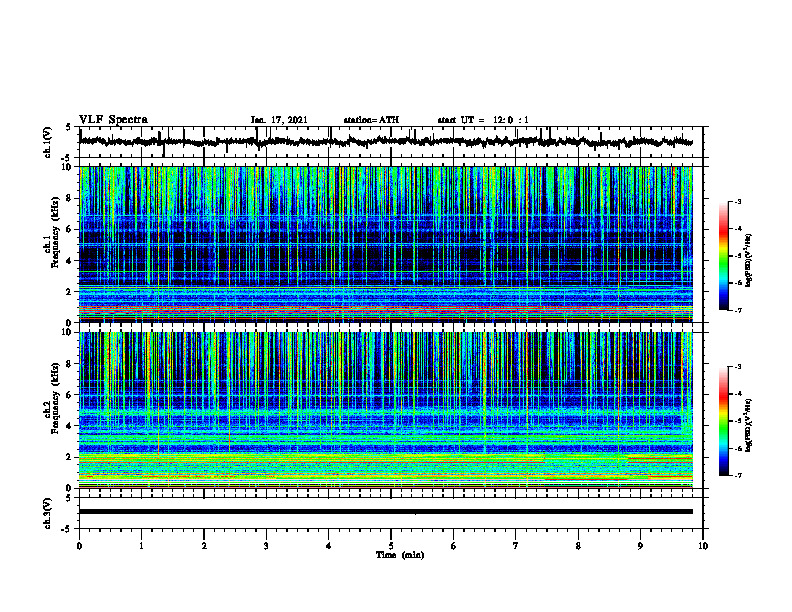The height and width of the screenshot is (612, 792).
Task: Click time axis tick label "1"
Action: pyautogui.click(x=141, y=546)
